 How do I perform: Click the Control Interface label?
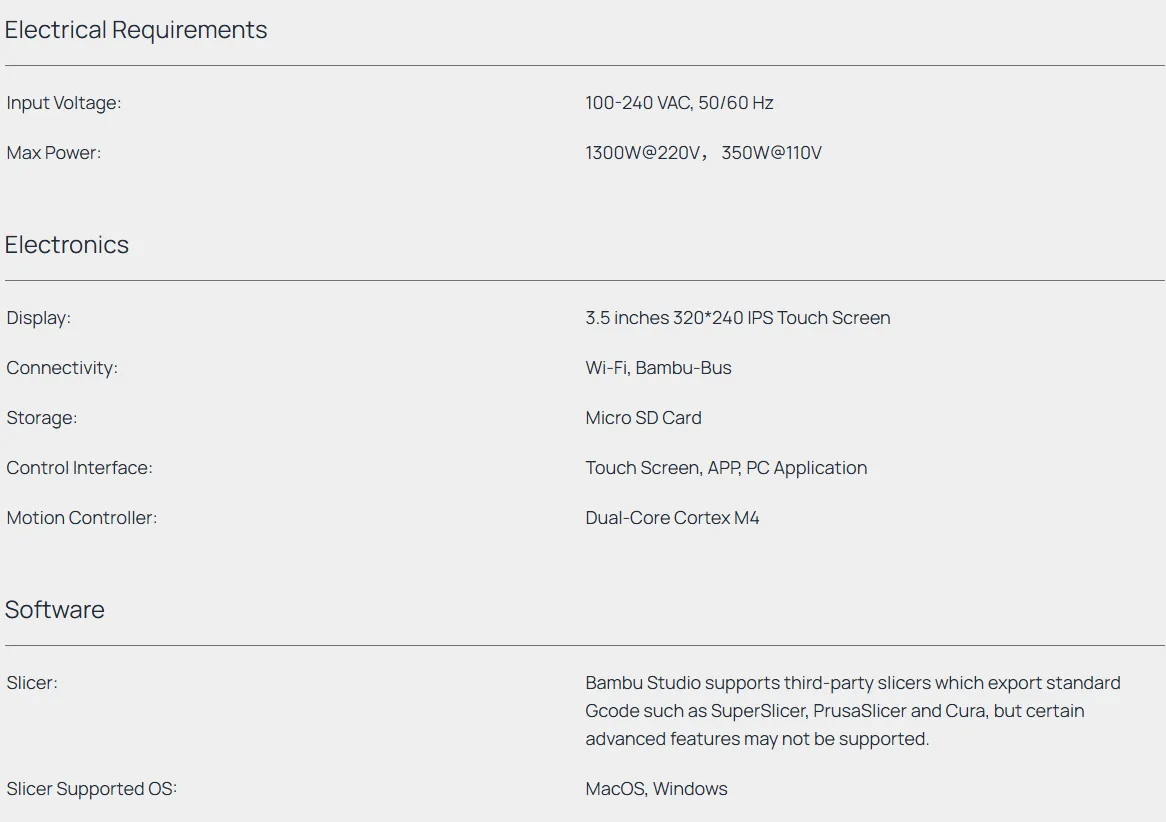(80, 468)
